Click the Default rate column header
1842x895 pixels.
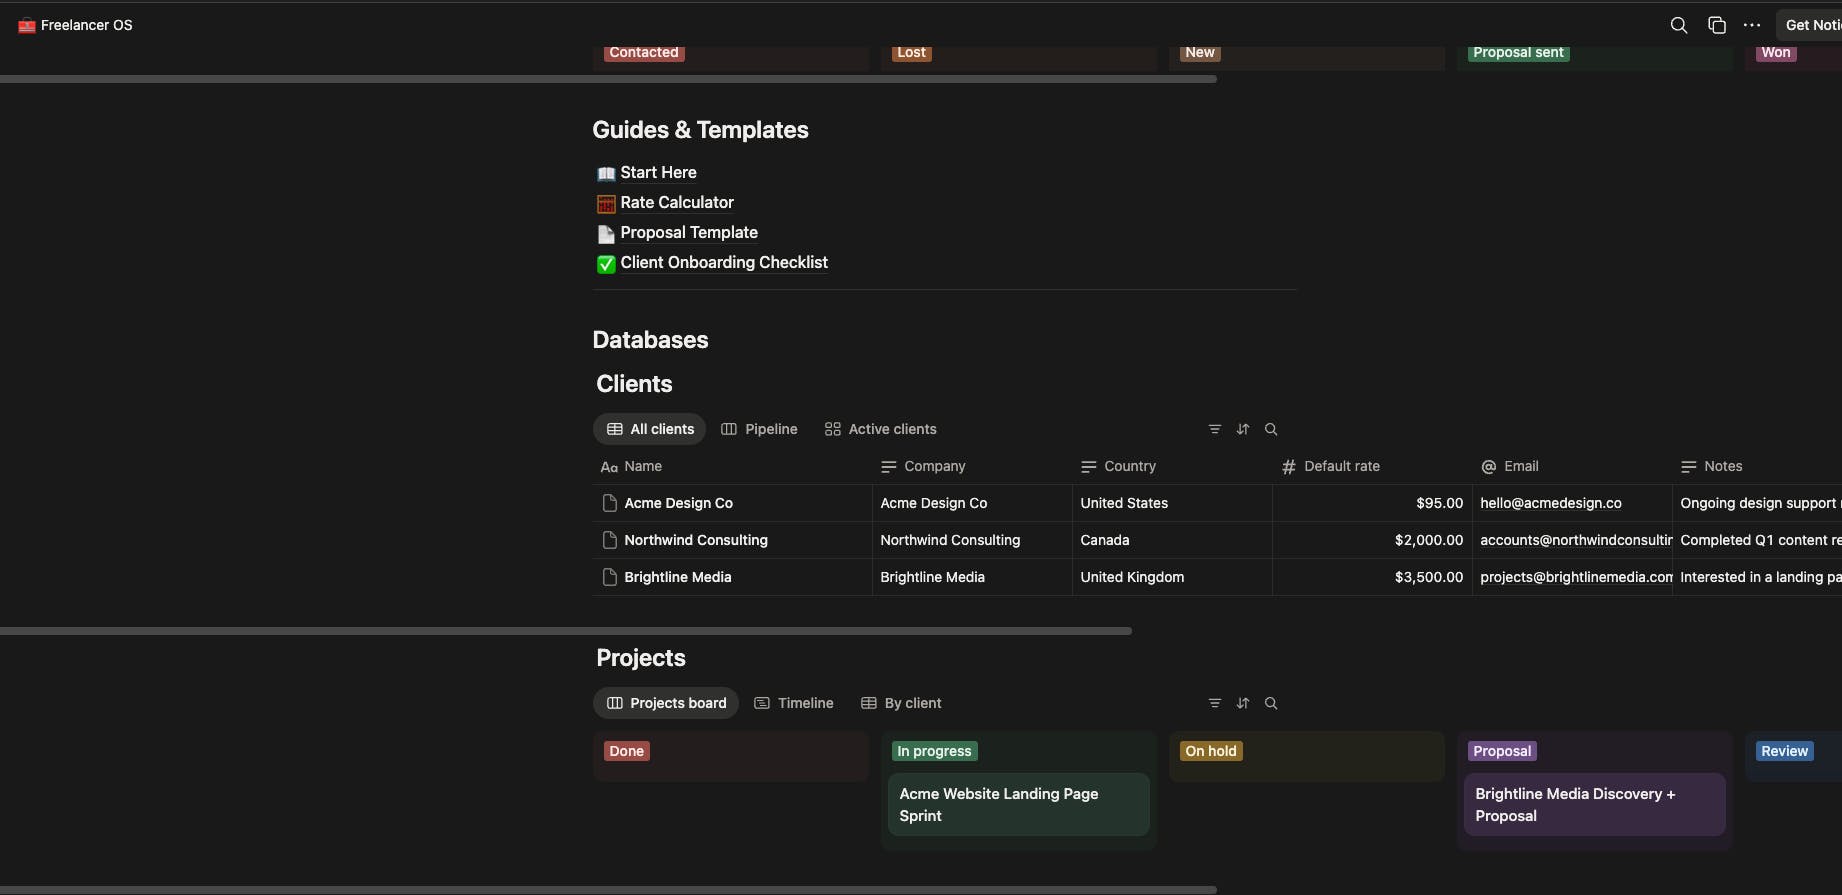[1372, 466]
